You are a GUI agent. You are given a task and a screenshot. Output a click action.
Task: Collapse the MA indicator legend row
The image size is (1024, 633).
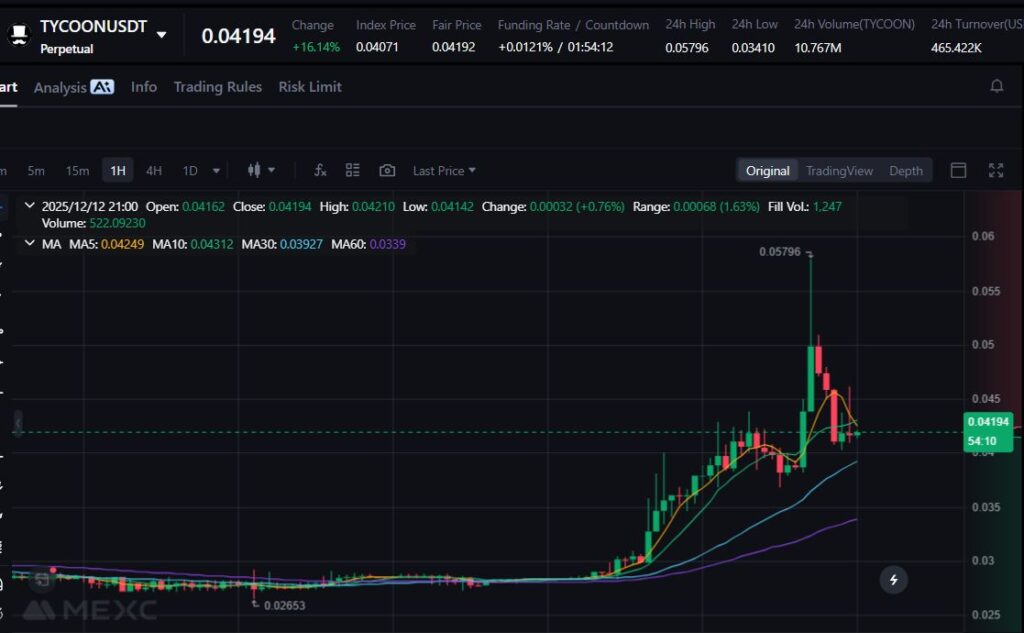tap(28, 243)
